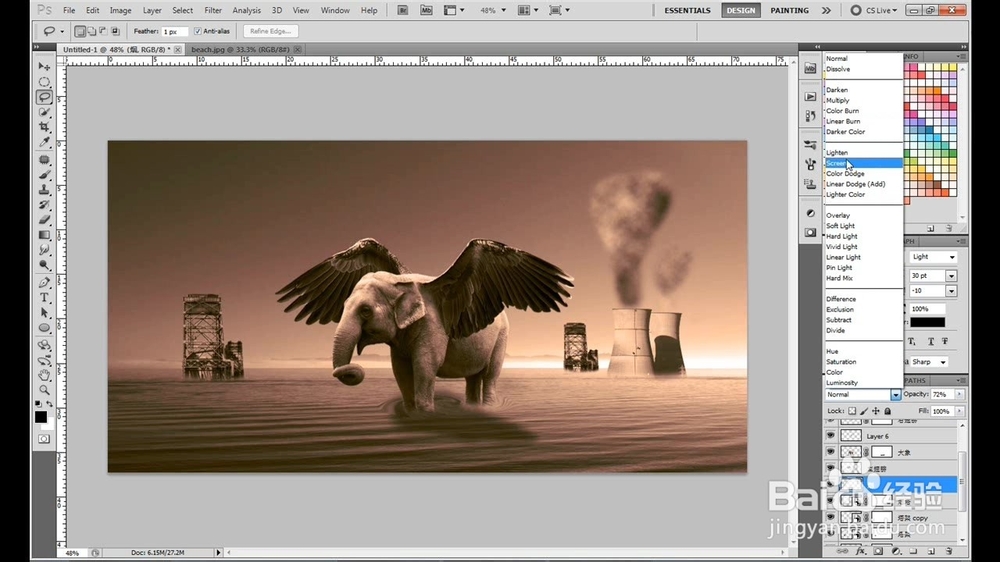
Task: Select the Path Selection tool
Action: tap(44, 313)
